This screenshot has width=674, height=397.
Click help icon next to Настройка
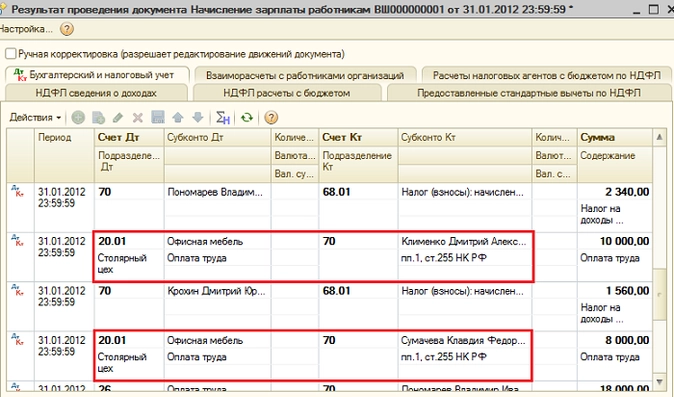pyautogui.click(x=67, y=29)
